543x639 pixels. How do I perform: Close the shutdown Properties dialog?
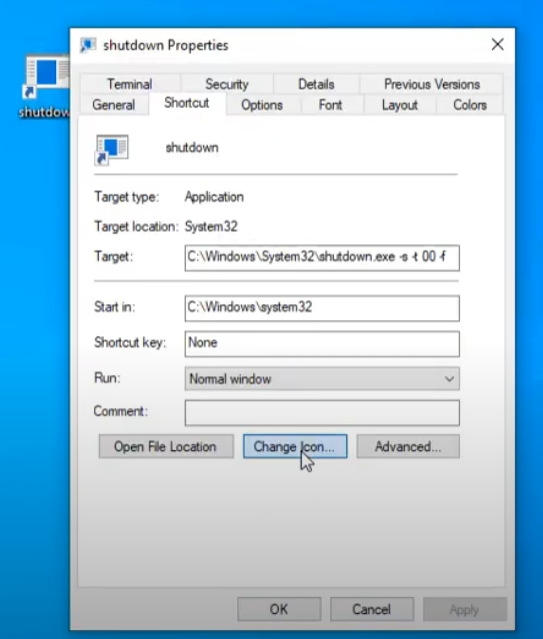click(x=497, y=44)
